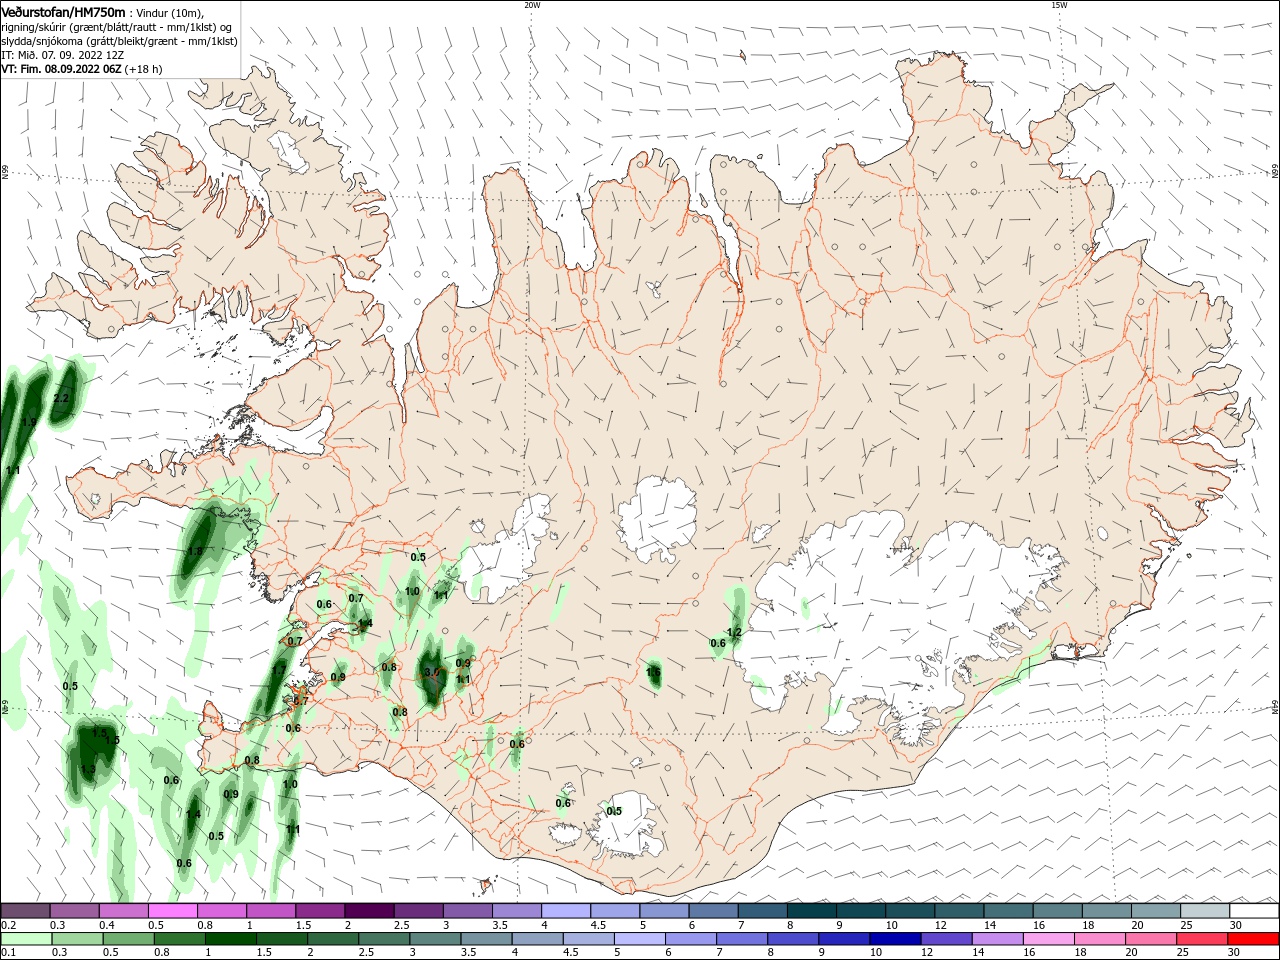
Task: Click the '30' label on the top scale
Action: [1236, 925]
